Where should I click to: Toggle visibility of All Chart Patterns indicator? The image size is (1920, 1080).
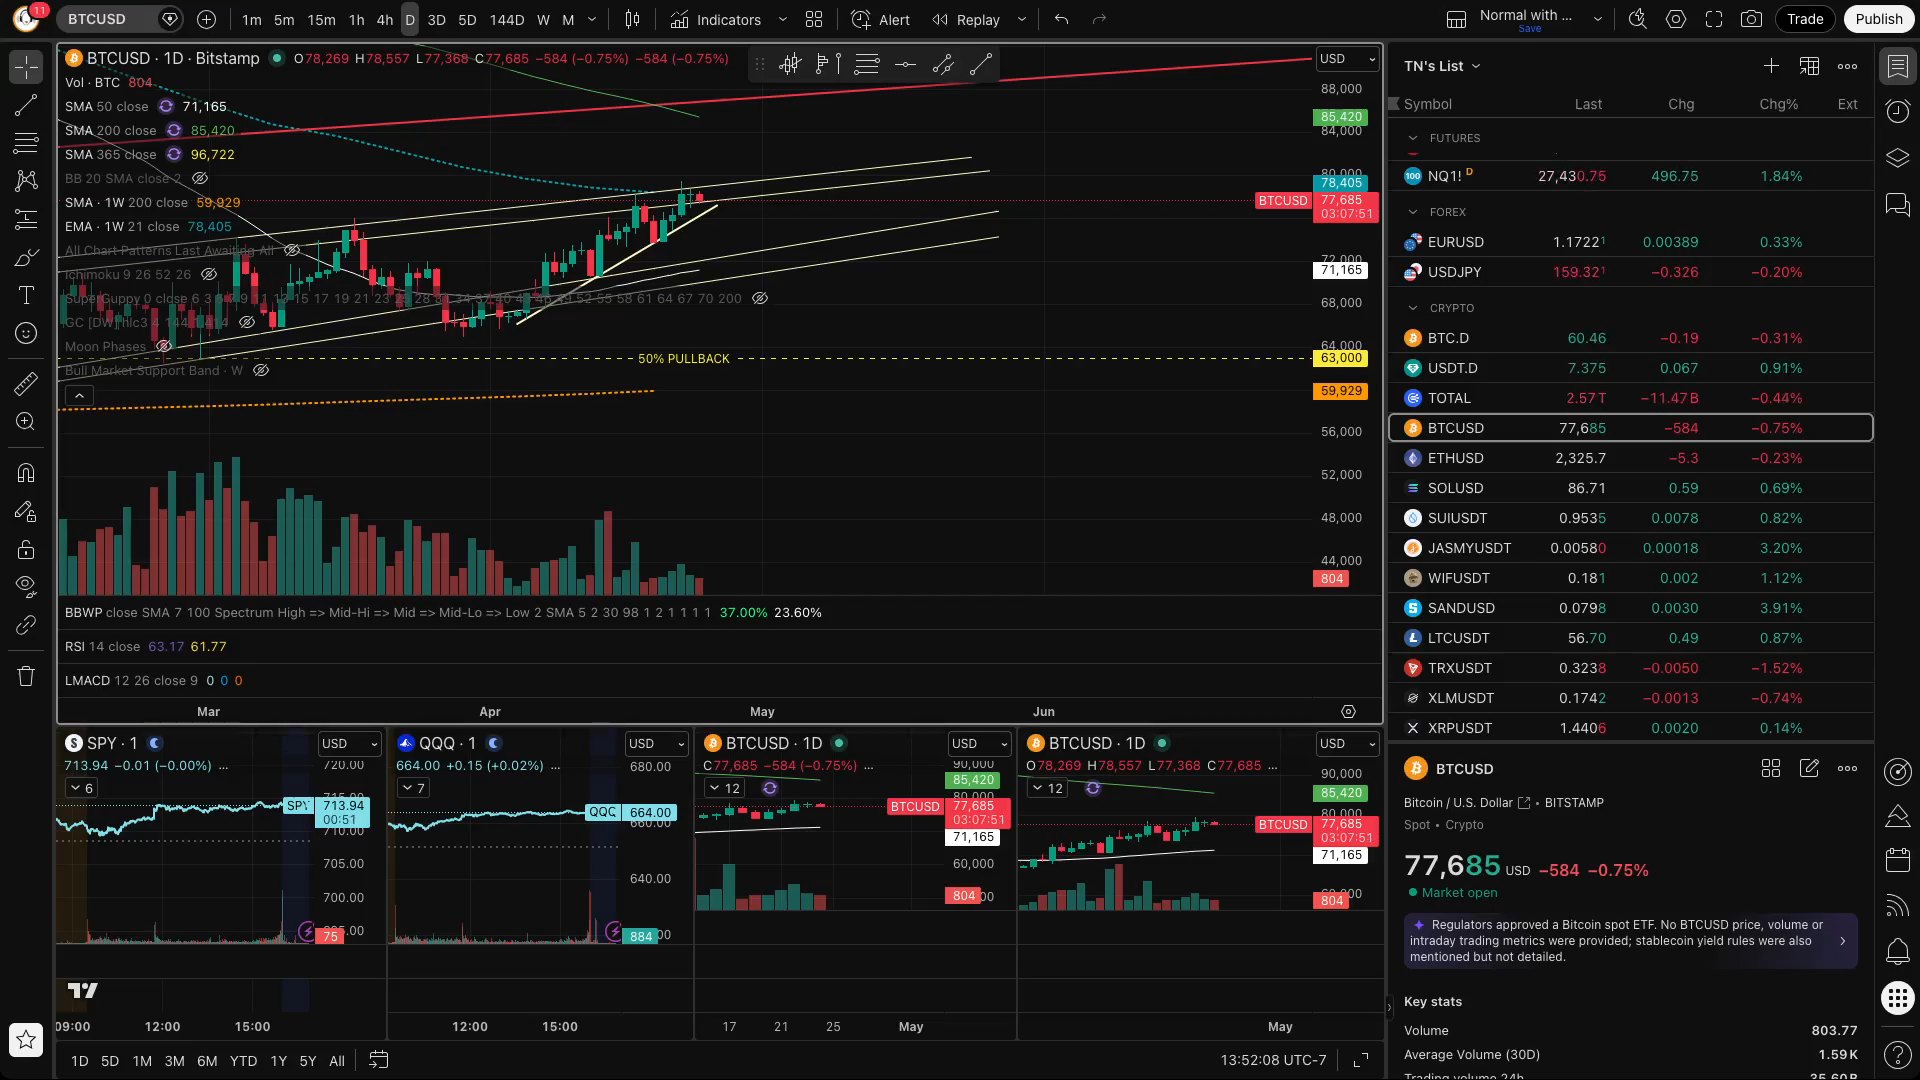(x=291, y=250)
